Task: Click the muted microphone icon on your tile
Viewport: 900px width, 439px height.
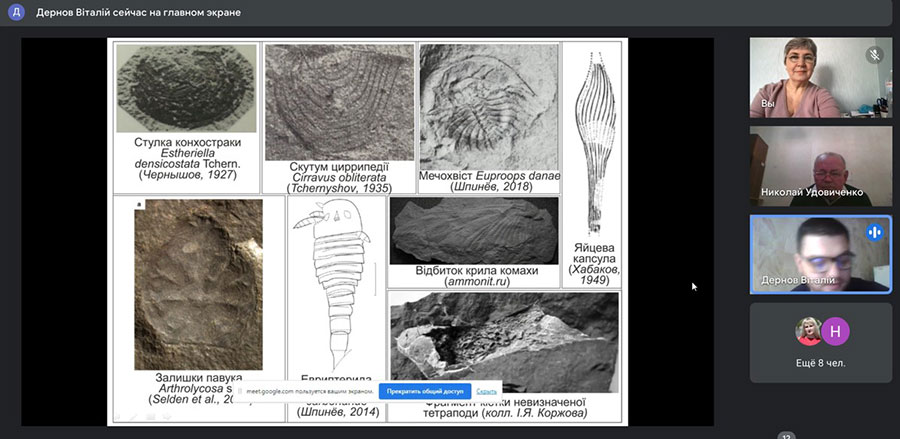Action: pos(874,55)
